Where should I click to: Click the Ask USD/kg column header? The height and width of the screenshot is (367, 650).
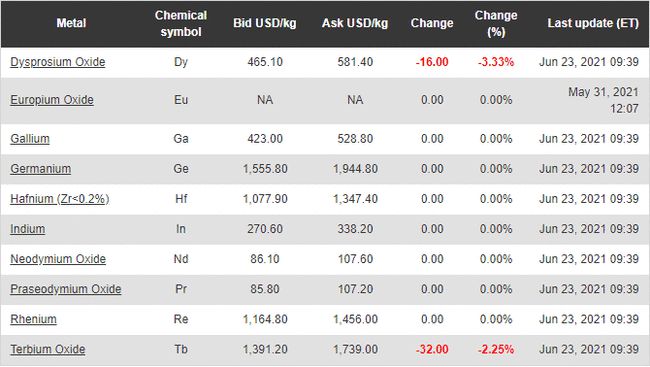(x=355, y=23)
